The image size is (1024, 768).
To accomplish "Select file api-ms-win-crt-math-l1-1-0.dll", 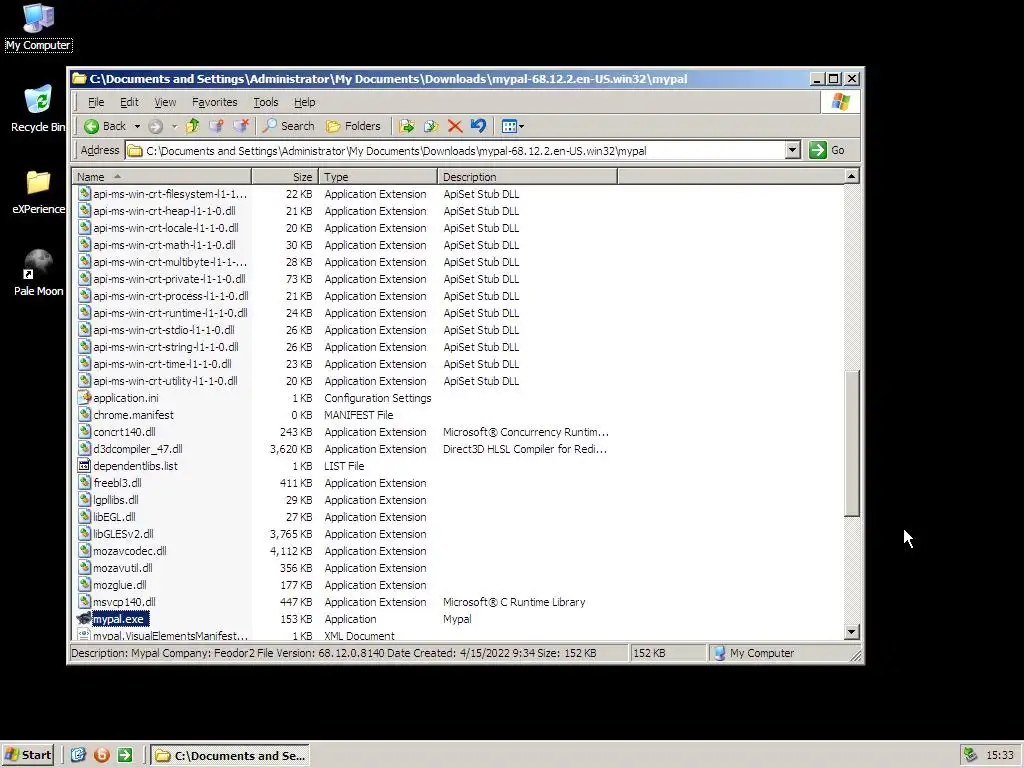I will click(164, 245).
